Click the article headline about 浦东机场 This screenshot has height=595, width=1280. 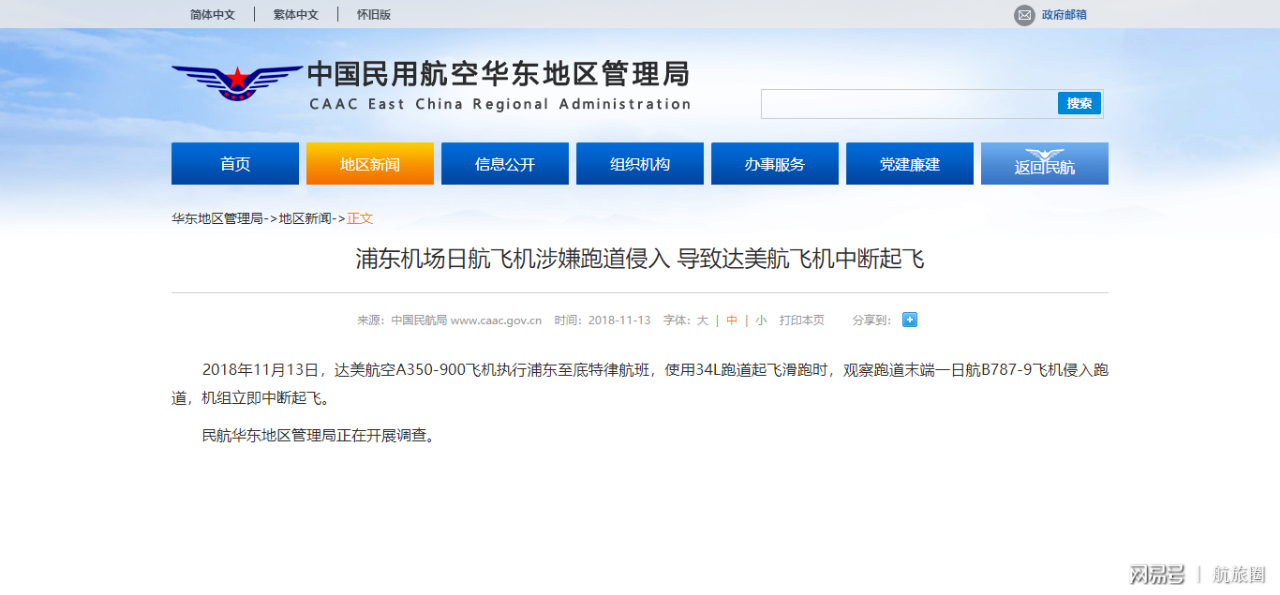[640, 260]
